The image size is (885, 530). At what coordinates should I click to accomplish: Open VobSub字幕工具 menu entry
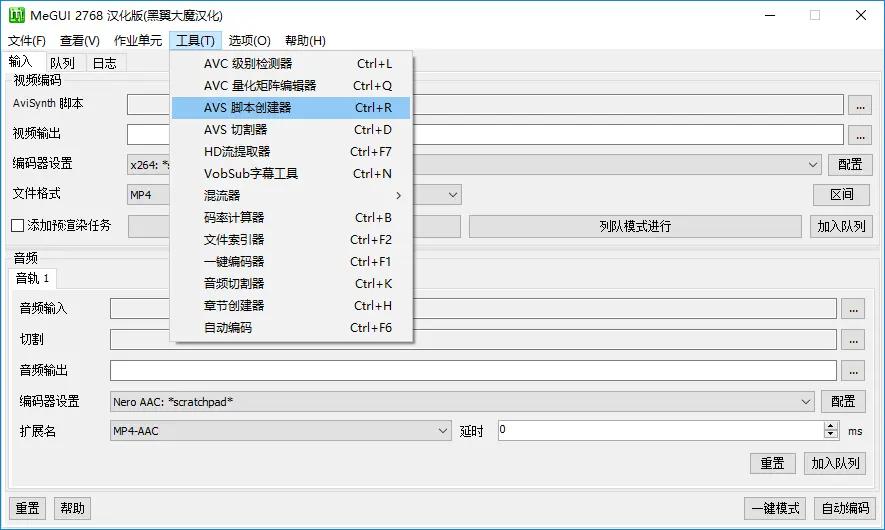[291, 174]
